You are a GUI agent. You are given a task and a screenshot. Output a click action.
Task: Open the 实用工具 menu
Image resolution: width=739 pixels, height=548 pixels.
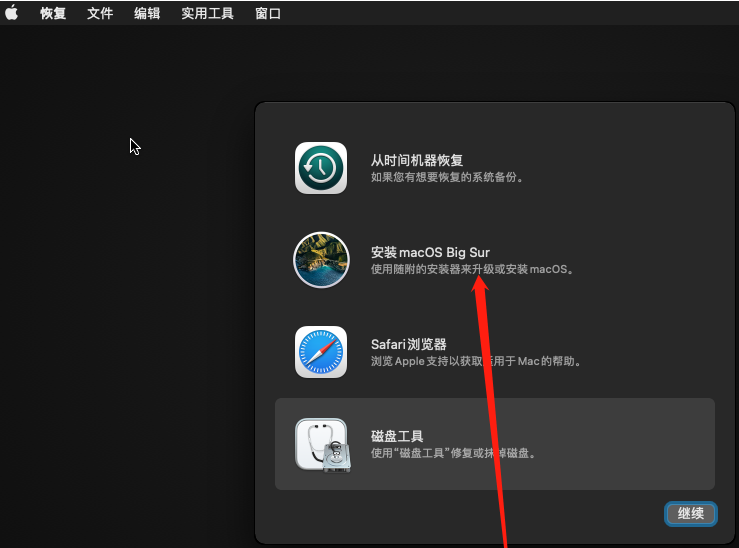(x=207, y=13)
